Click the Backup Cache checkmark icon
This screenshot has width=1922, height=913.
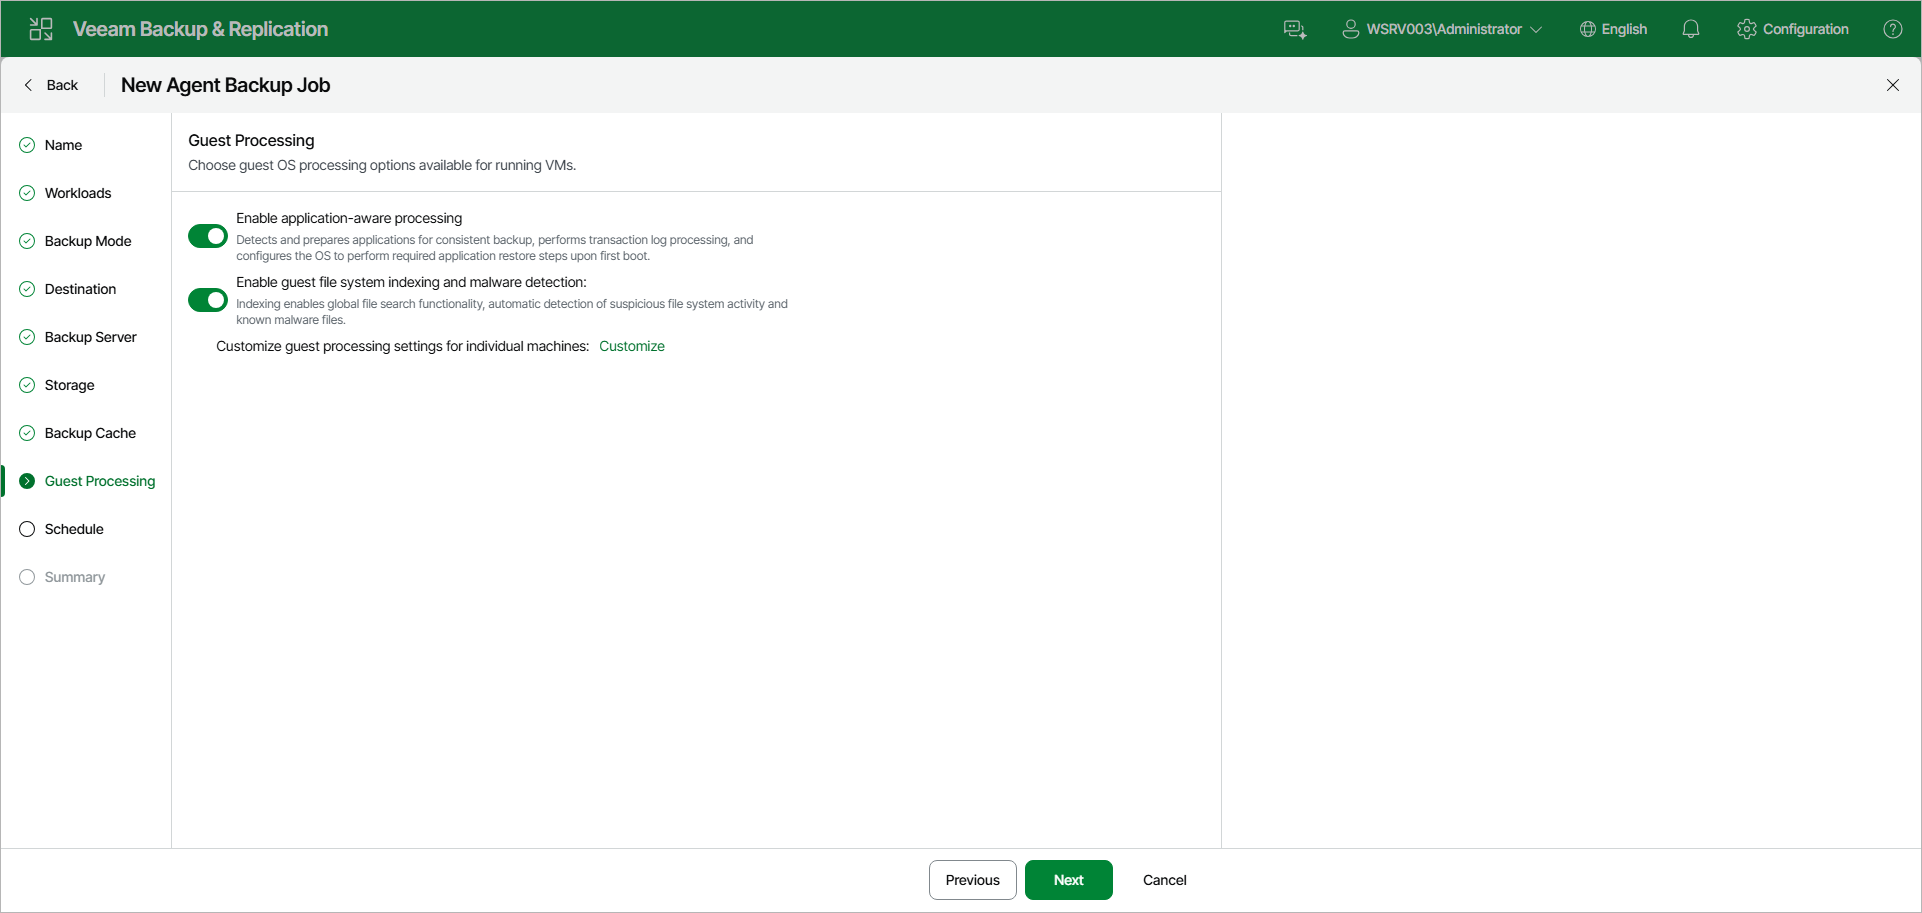[27, 433]
